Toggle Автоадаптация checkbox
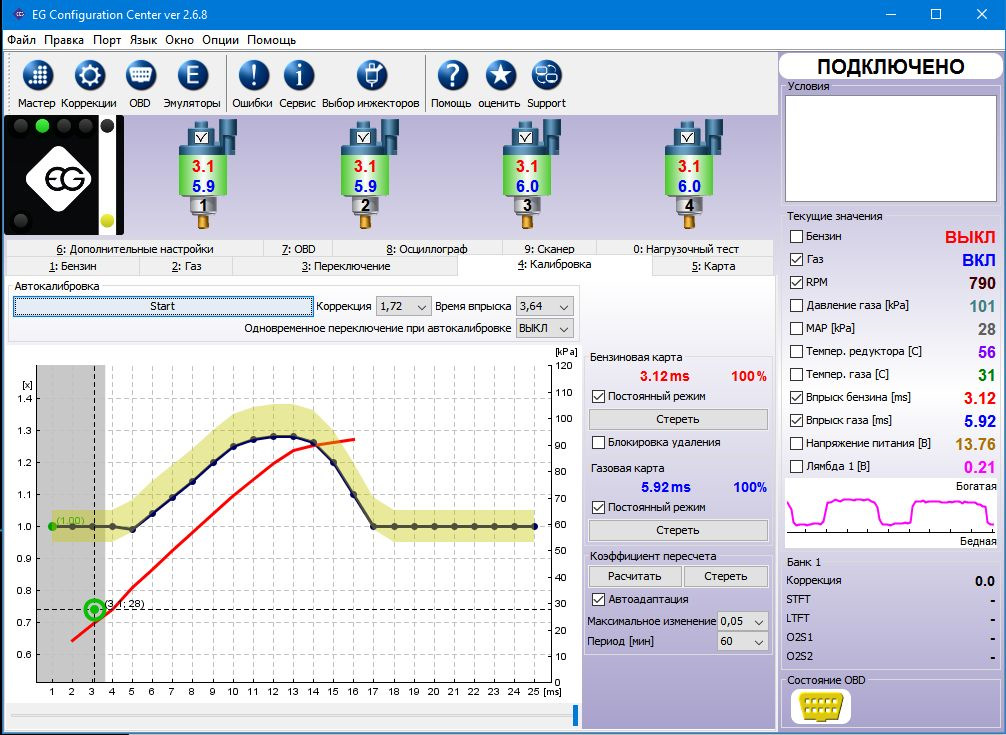The image size is (1006, 735). click(x=599, y=599)
